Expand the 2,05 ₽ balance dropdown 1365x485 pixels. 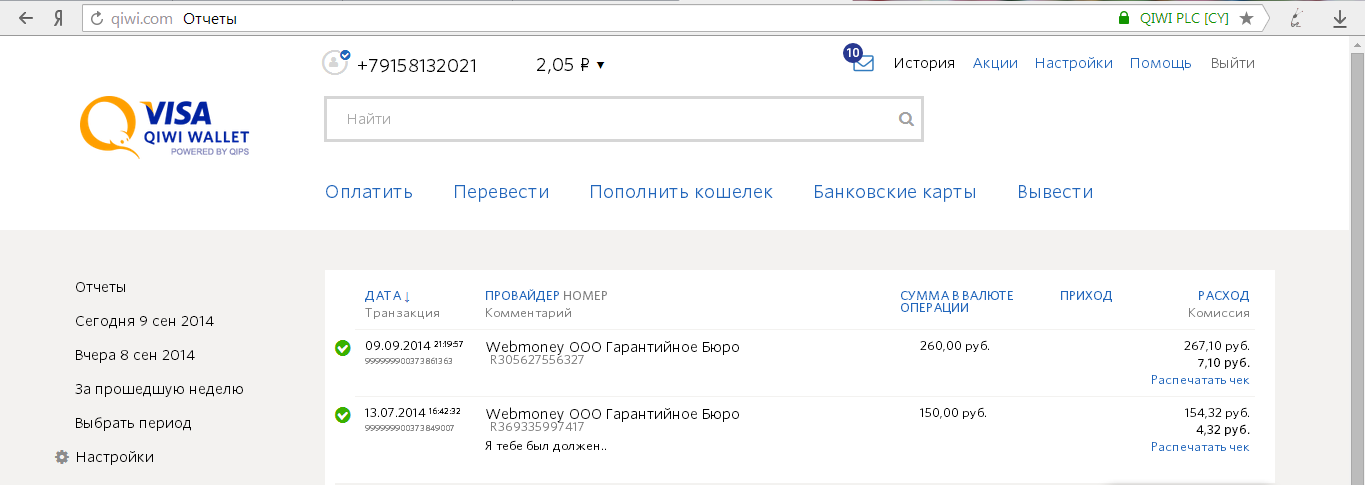coord(570,65)
